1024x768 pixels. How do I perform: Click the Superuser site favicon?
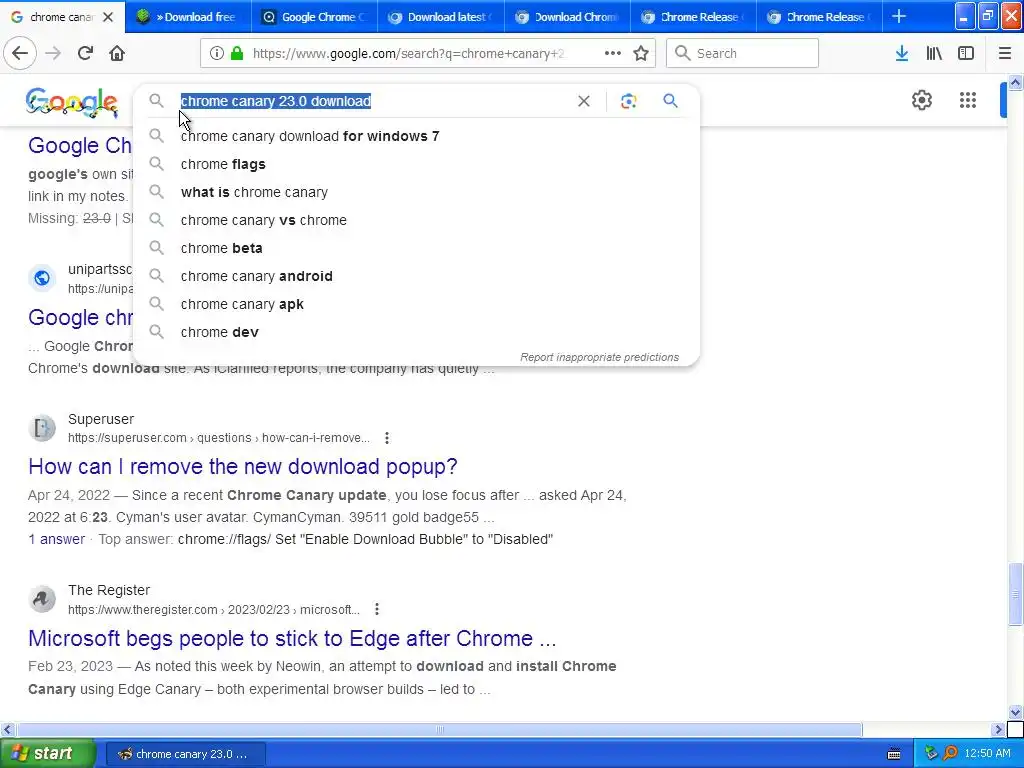(x=42, y=428)
